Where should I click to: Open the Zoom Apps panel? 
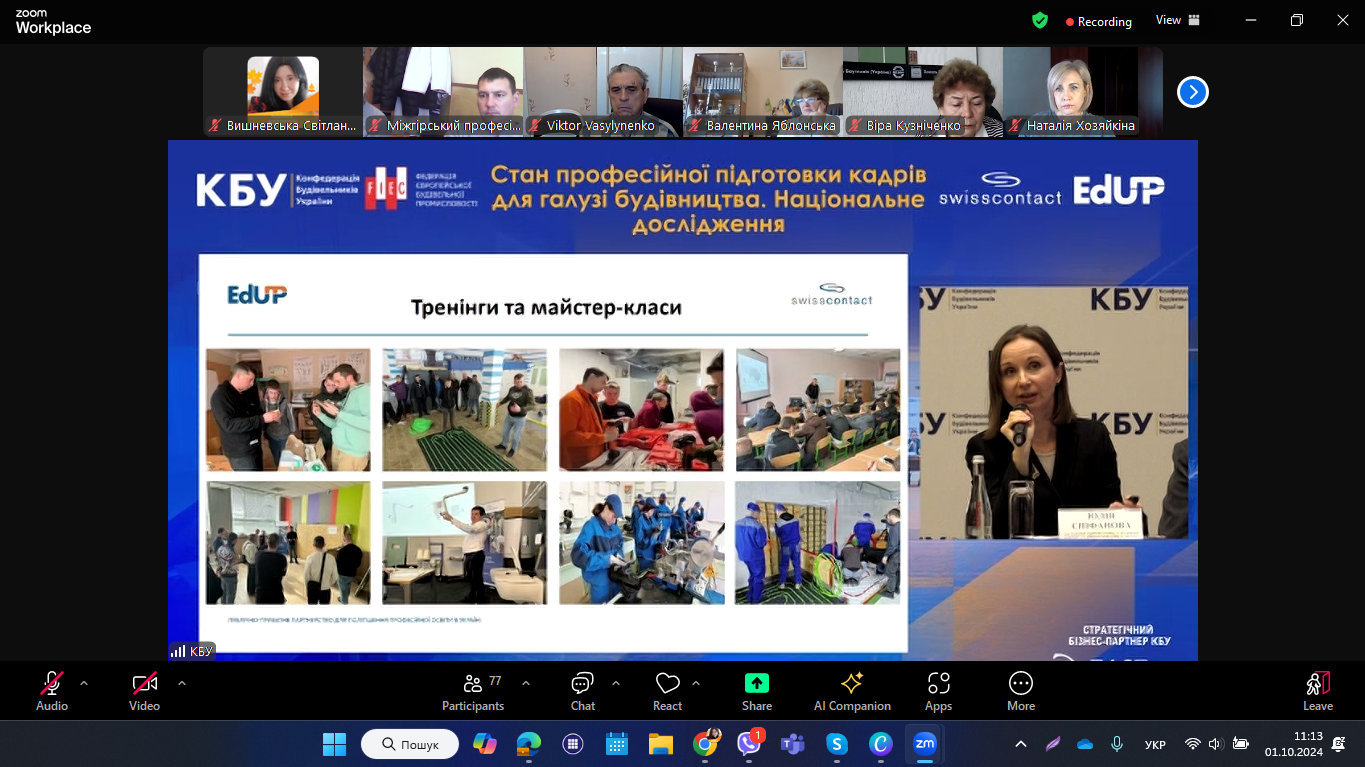pyautogui.click(x=938, y=690)
